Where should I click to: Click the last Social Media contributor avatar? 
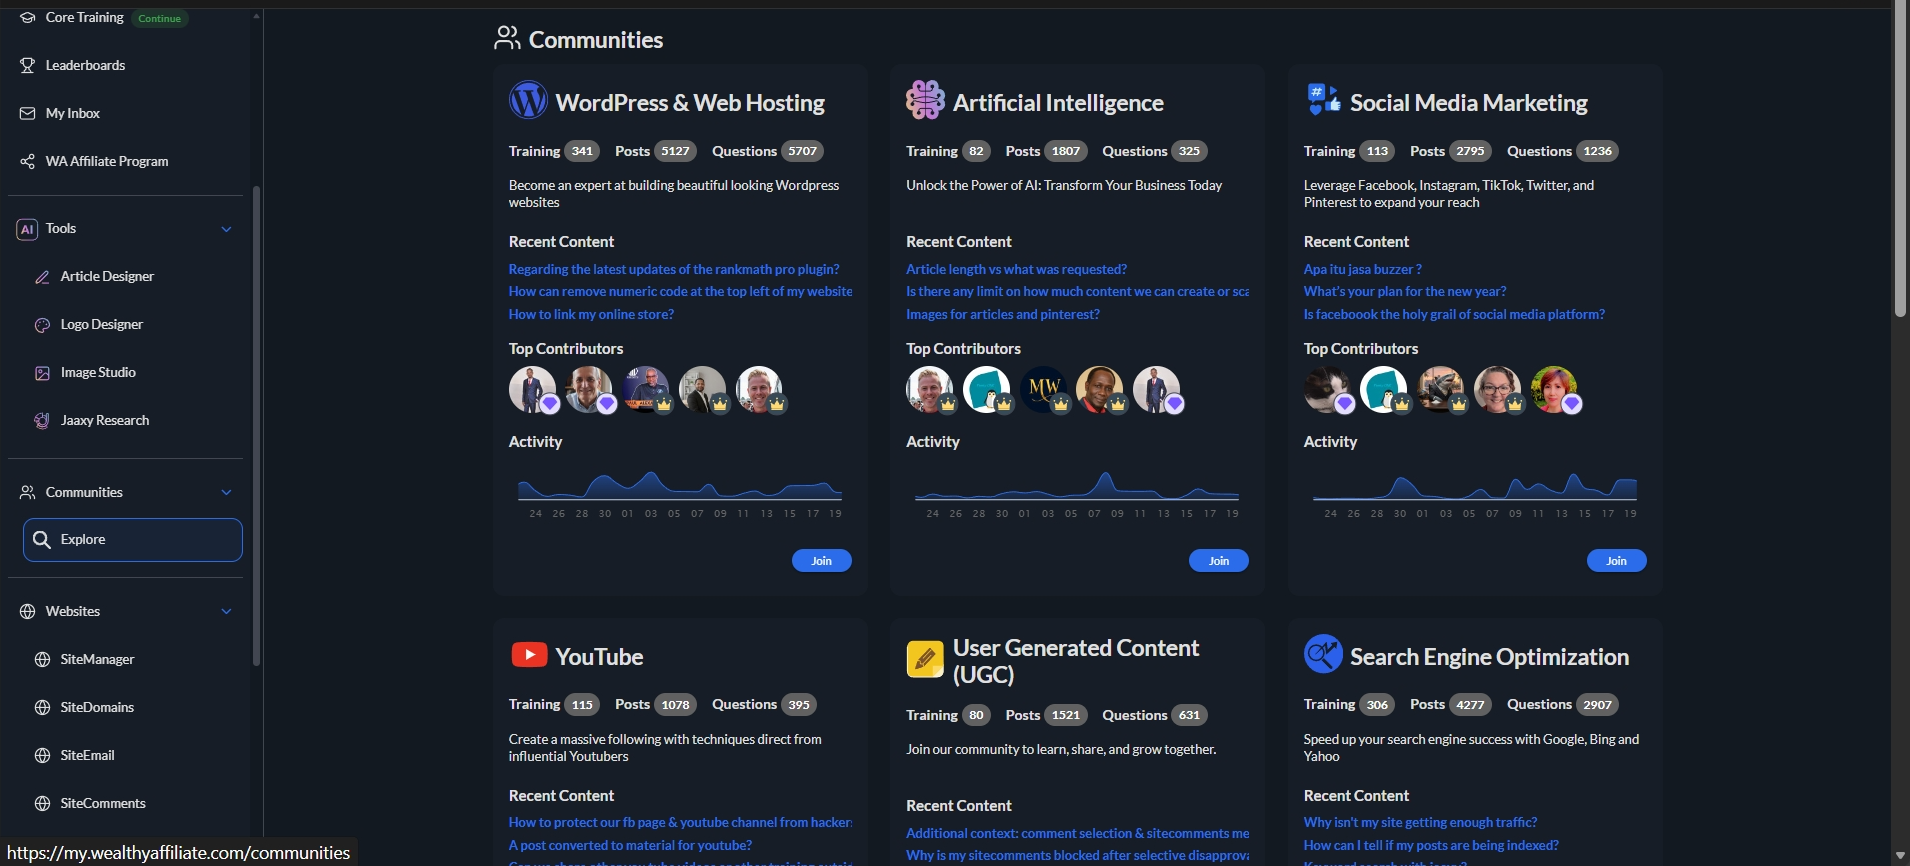click(1554, 389)
